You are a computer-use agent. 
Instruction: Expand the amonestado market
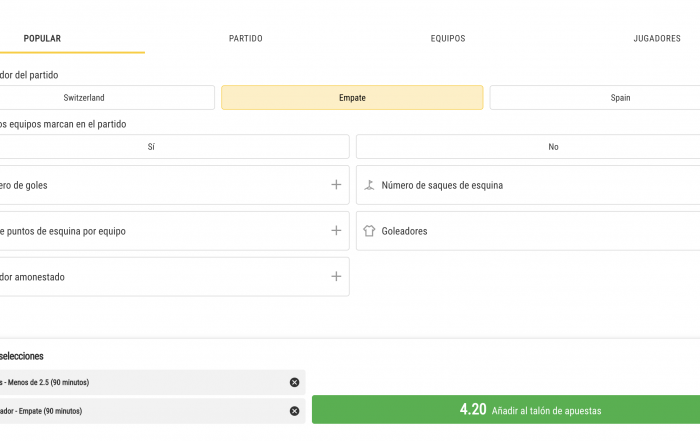pos(336,276)
